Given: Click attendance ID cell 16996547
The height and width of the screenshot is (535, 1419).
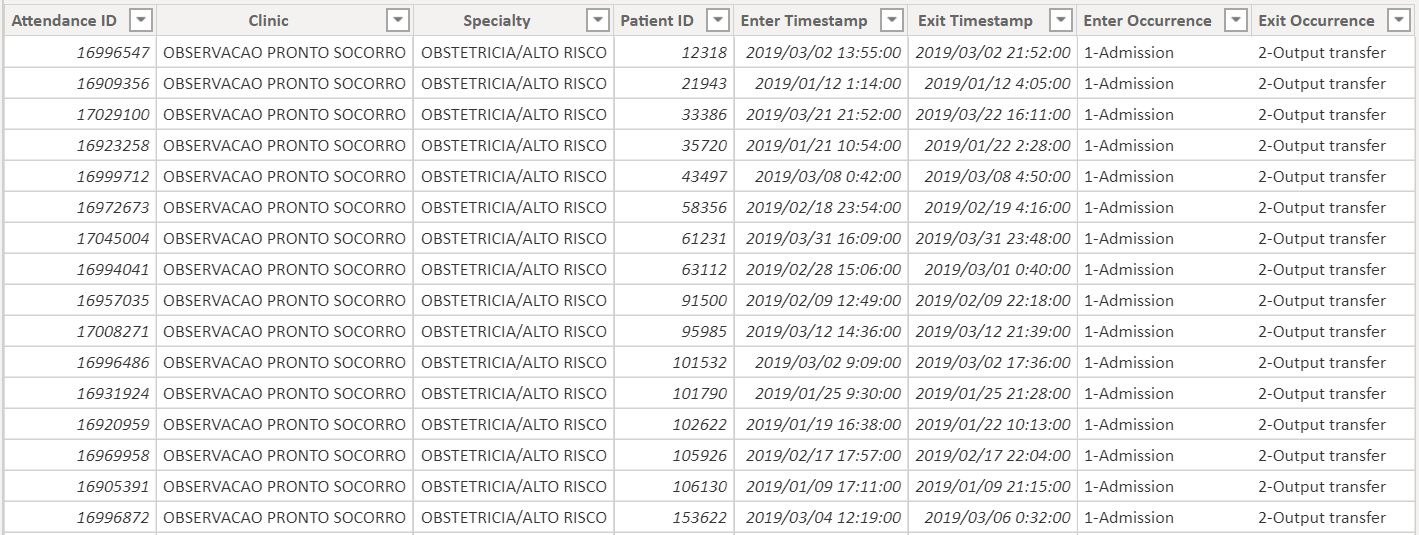Looking at the screenshot, I should click(x=113, y=52).
